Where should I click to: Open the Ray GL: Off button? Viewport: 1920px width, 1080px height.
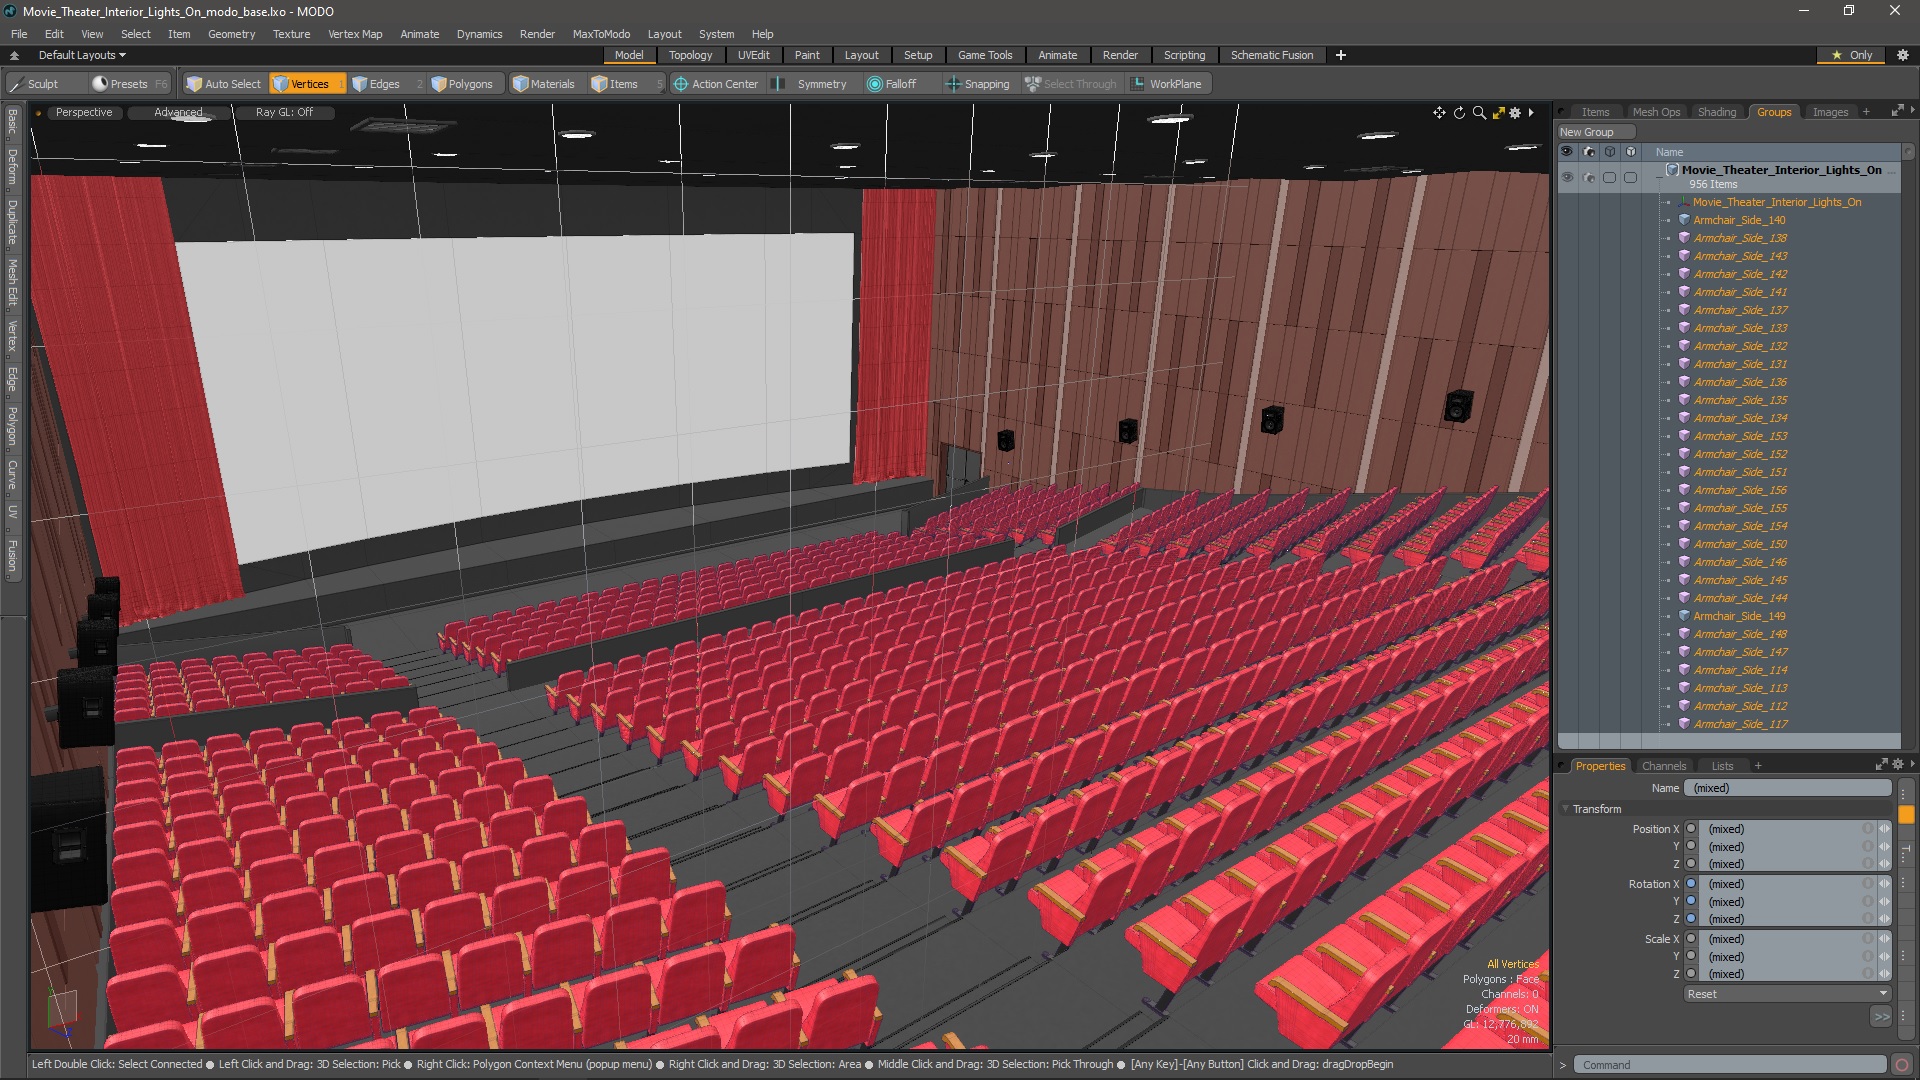tap(284, 112)
